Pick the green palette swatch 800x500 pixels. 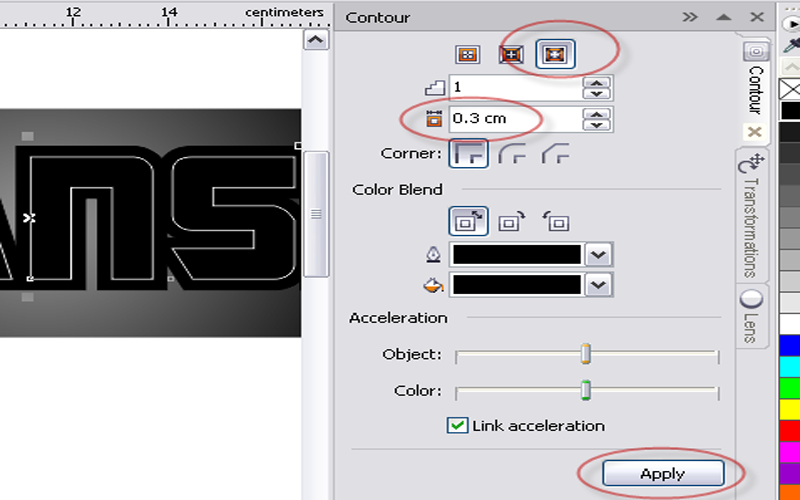(790, 388)
